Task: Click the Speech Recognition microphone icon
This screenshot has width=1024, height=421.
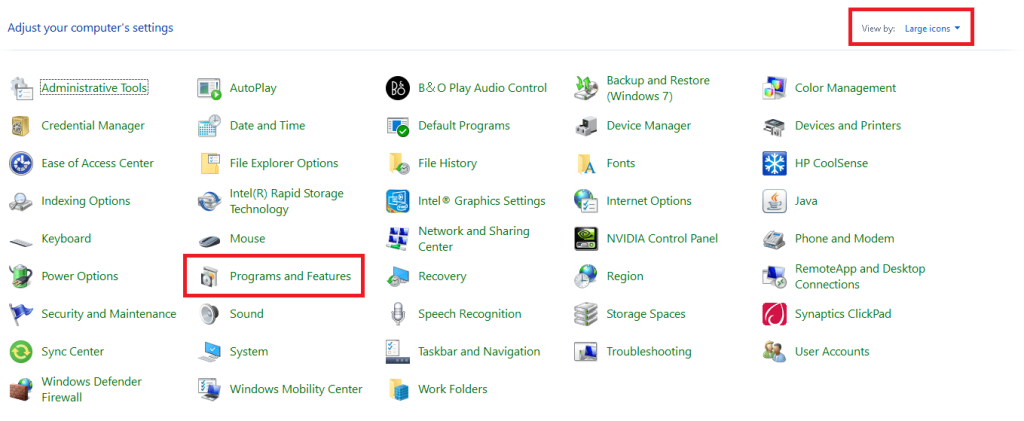Action: tap(398, 314)
